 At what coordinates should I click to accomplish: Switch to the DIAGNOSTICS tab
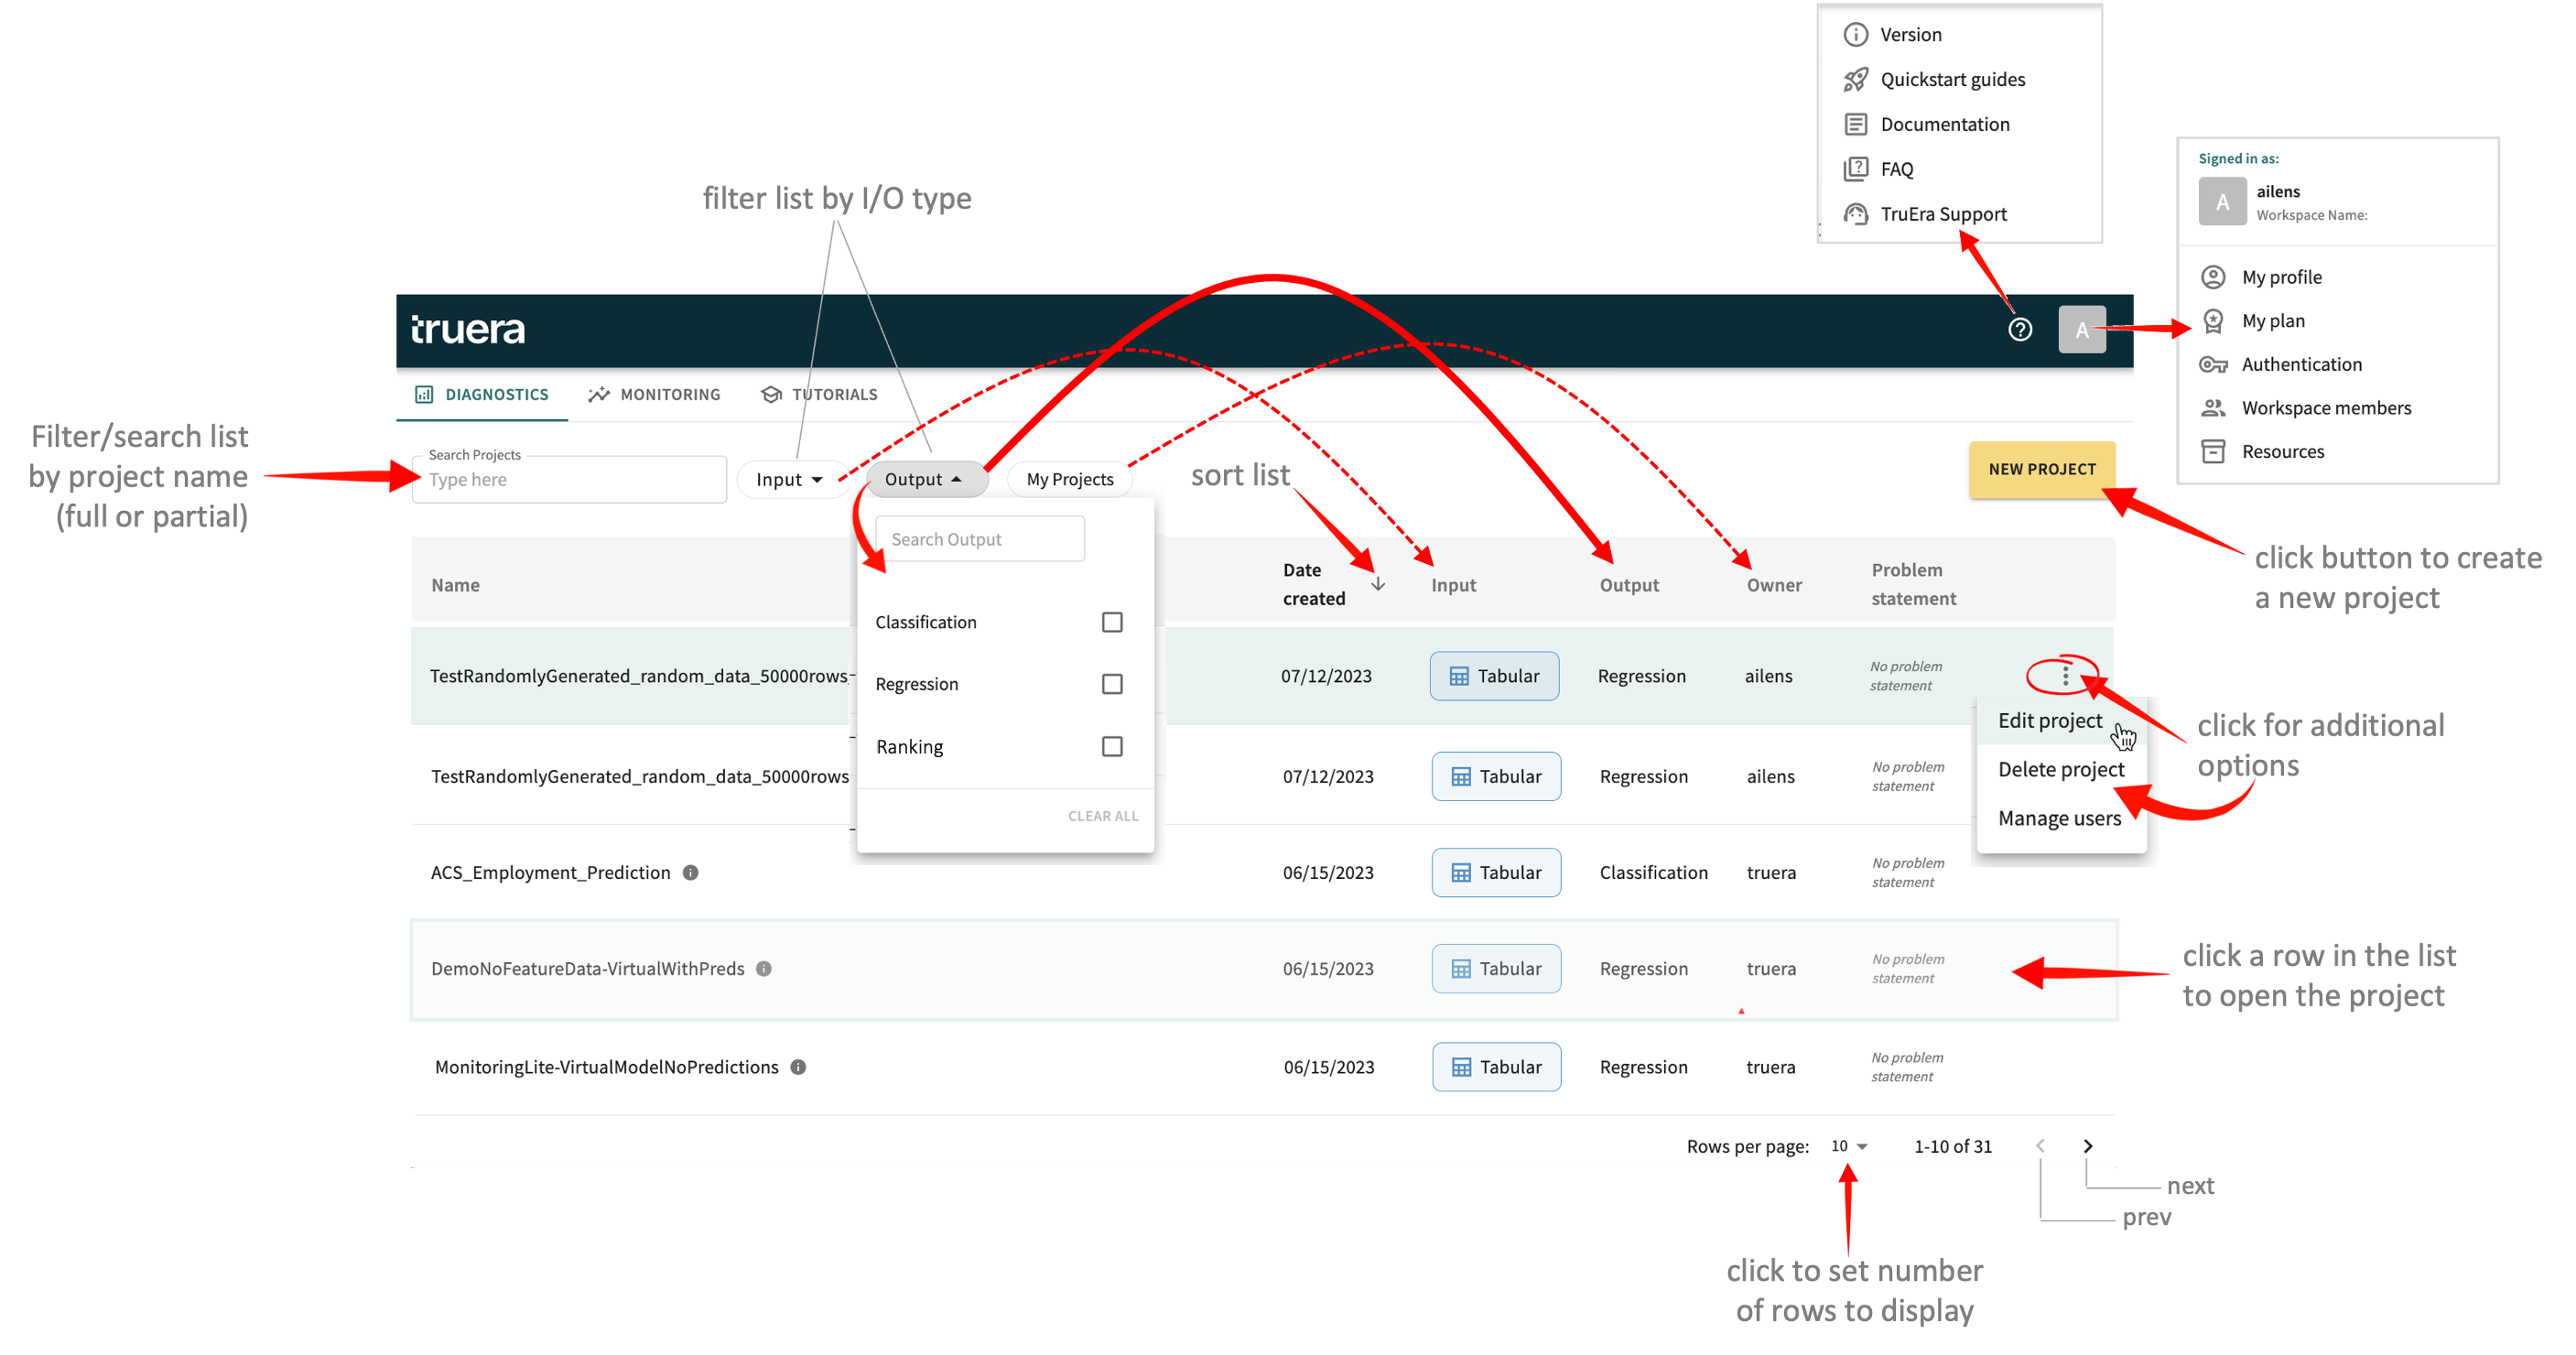[x=482, y=395]
